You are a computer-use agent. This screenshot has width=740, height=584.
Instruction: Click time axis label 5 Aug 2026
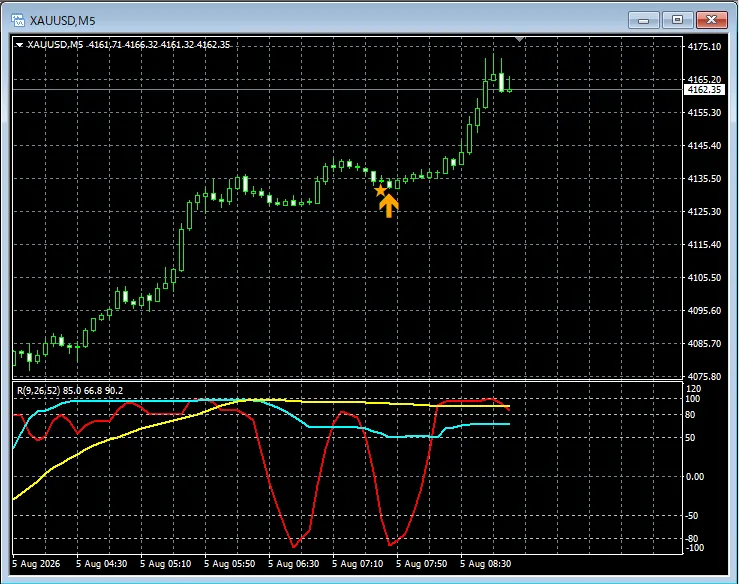(x=36, y=564)
